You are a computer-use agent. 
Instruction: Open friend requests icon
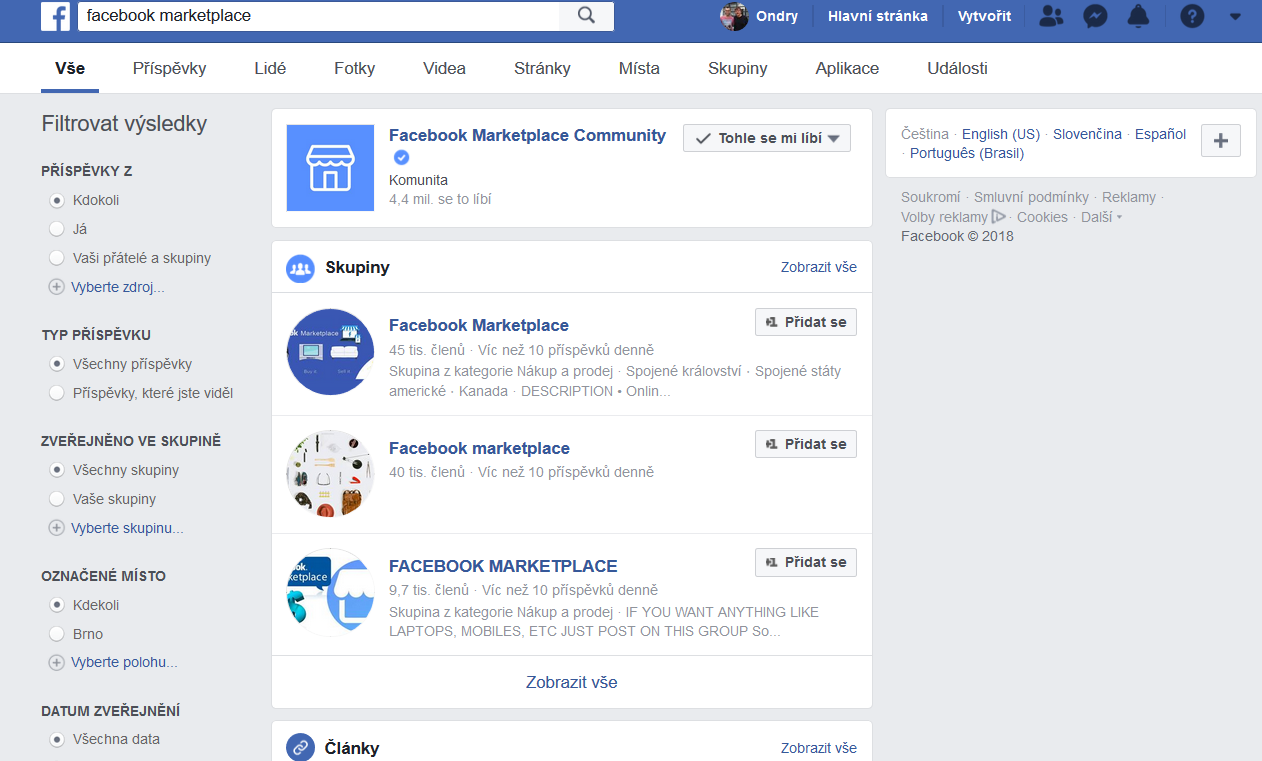click(x=1051, y=16)
